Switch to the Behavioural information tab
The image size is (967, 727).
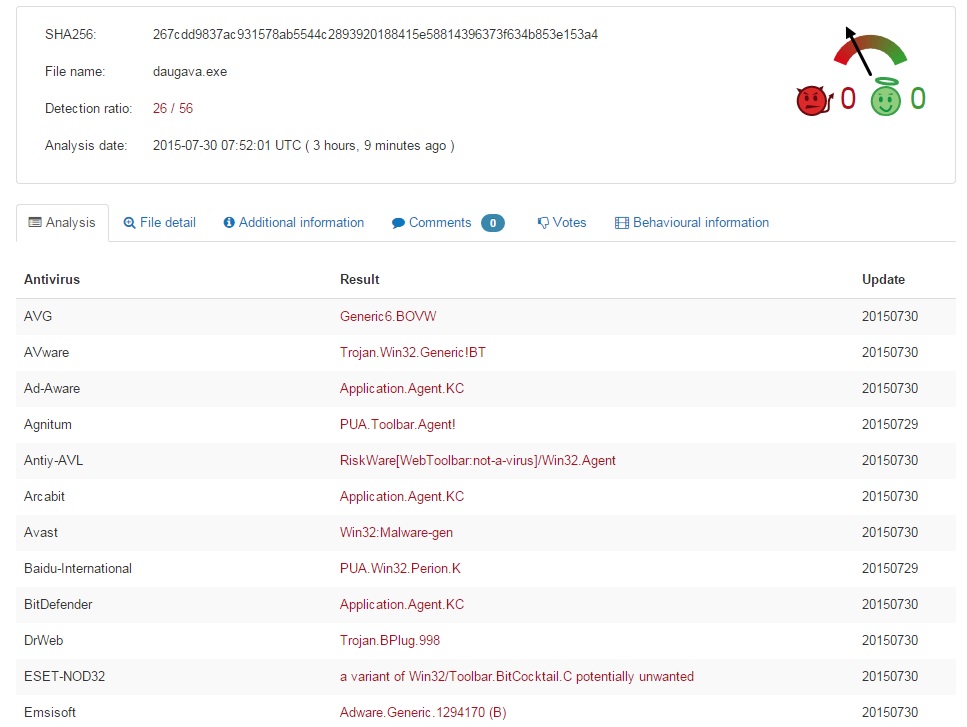pos(692,223)
